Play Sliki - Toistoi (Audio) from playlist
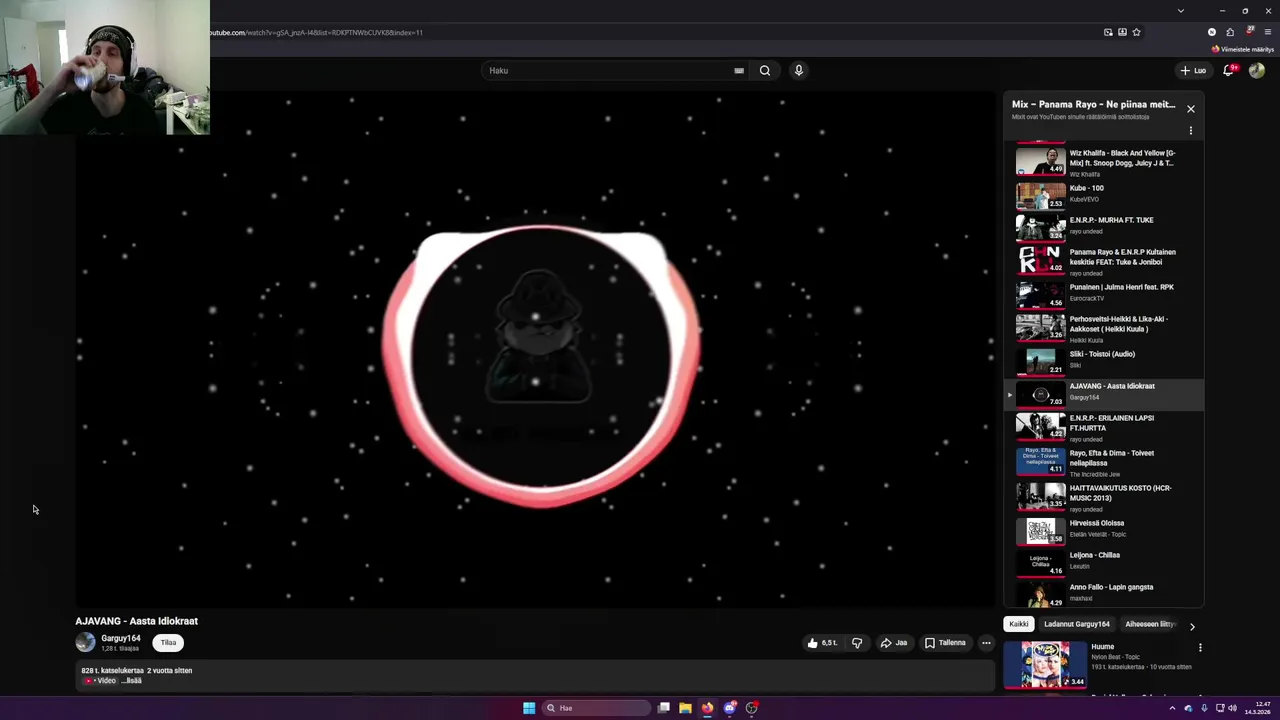This screenshot has width=1280, height=720. (x=1104, y=361)
